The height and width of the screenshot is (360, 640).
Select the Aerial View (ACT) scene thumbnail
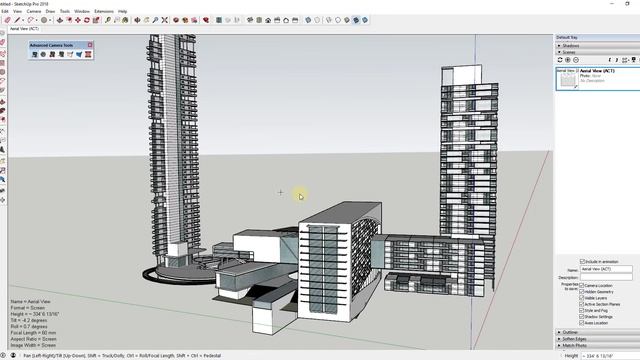point(568,79)
